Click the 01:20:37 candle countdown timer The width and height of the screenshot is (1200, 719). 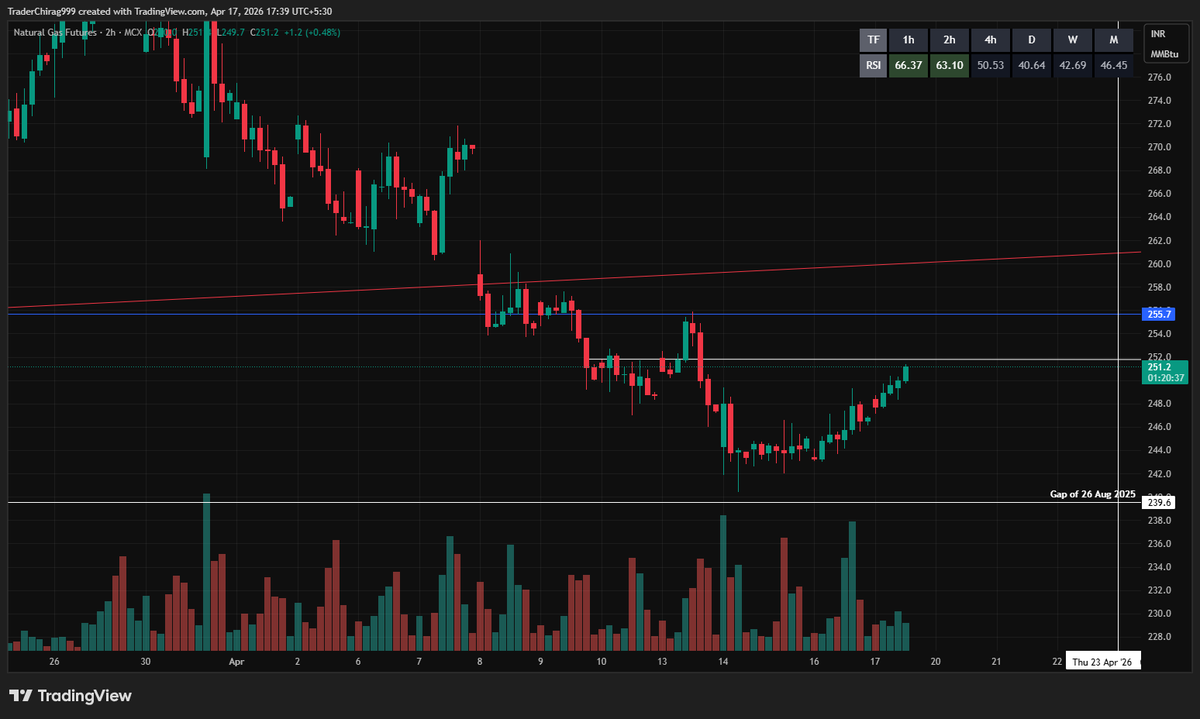[x=1166, y=378]
